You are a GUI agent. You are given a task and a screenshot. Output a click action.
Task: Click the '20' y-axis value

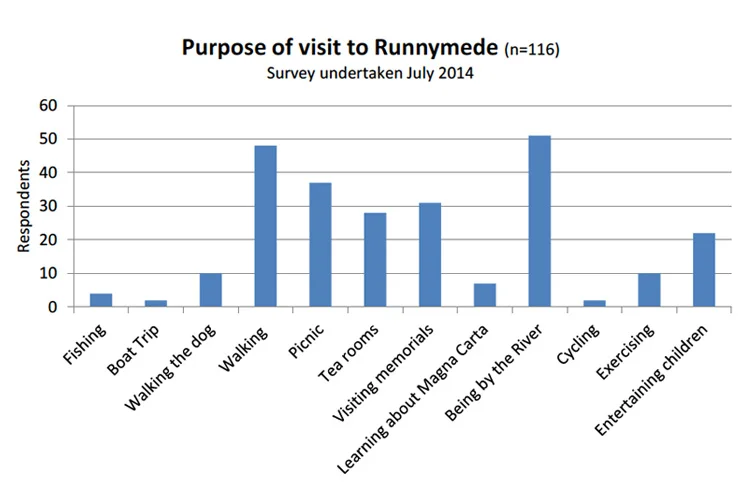pos(48,240)
